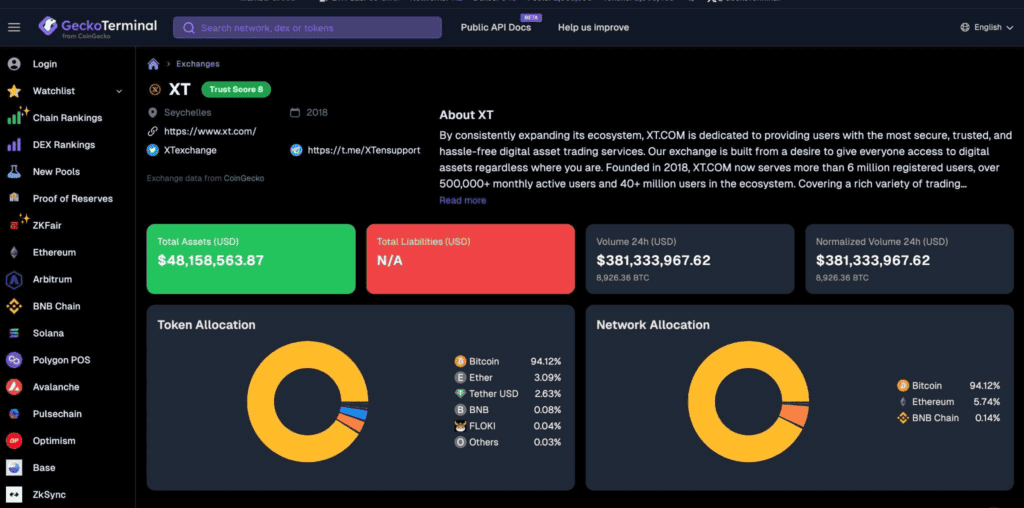This screenshot has height=508, width=1024.
Task: Click the Telegram icon beside the t.me link
Action: coord(296,150)
